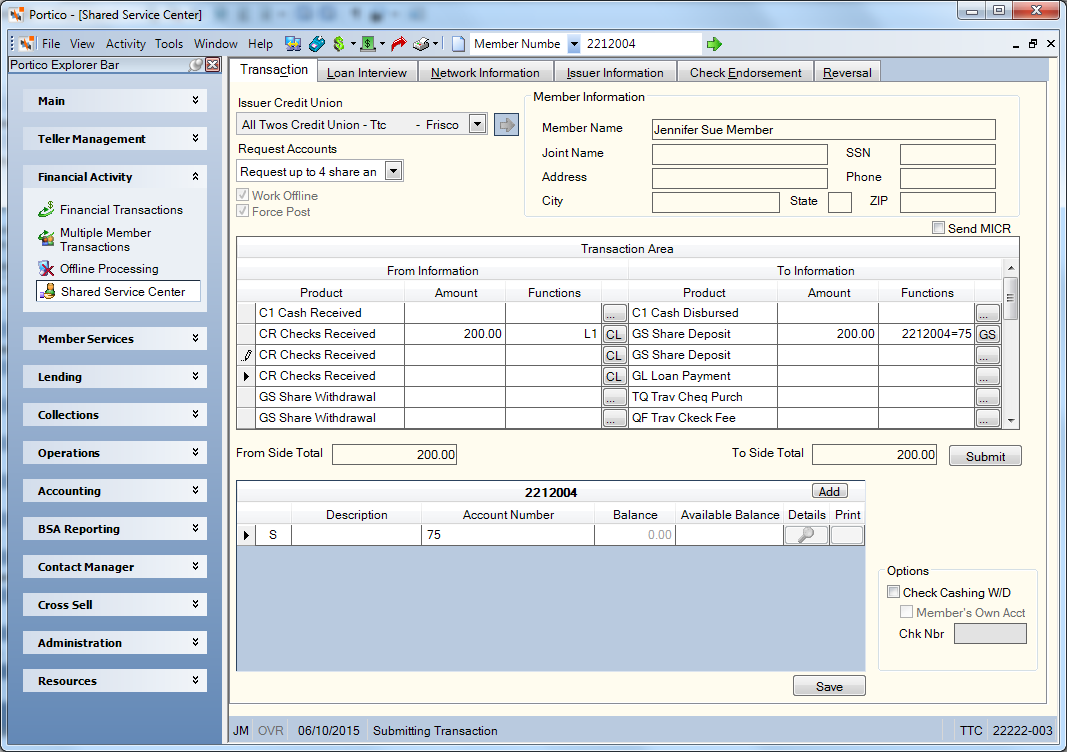Switch to the Loan Interview tab

click(367, 73)
